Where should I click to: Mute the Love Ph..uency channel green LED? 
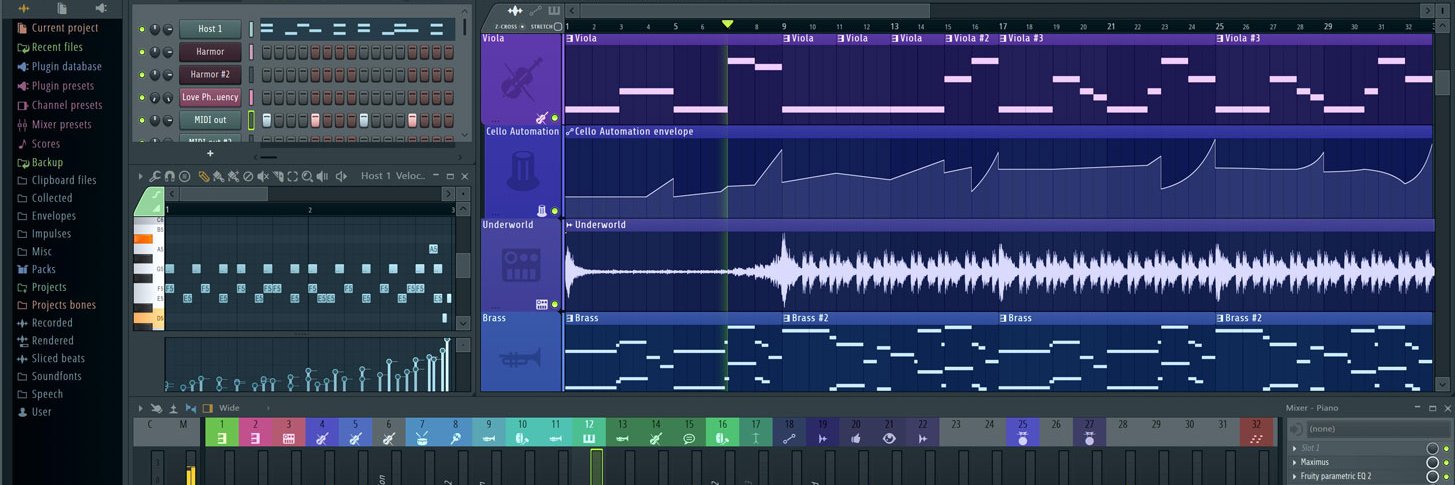(141, 98)
